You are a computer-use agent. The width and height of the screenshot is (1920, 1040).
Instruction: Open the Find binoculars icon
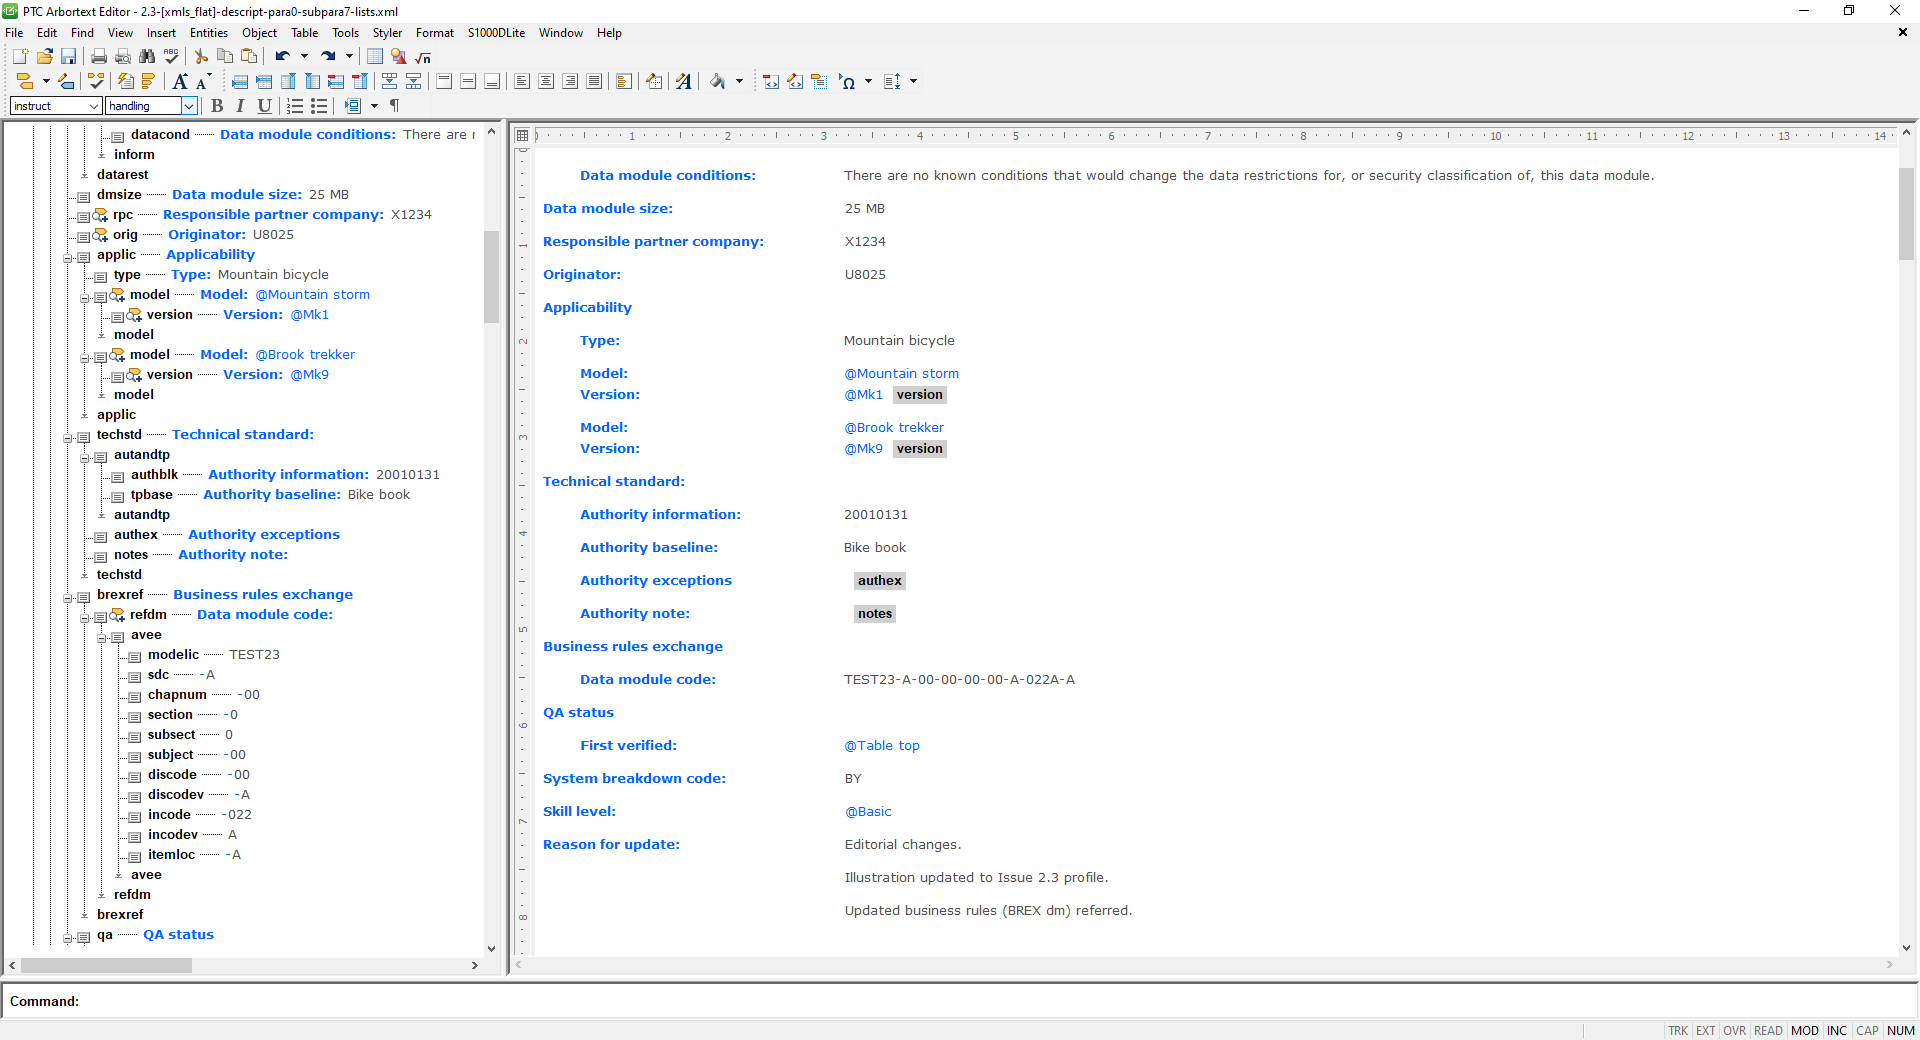[147, 57]
